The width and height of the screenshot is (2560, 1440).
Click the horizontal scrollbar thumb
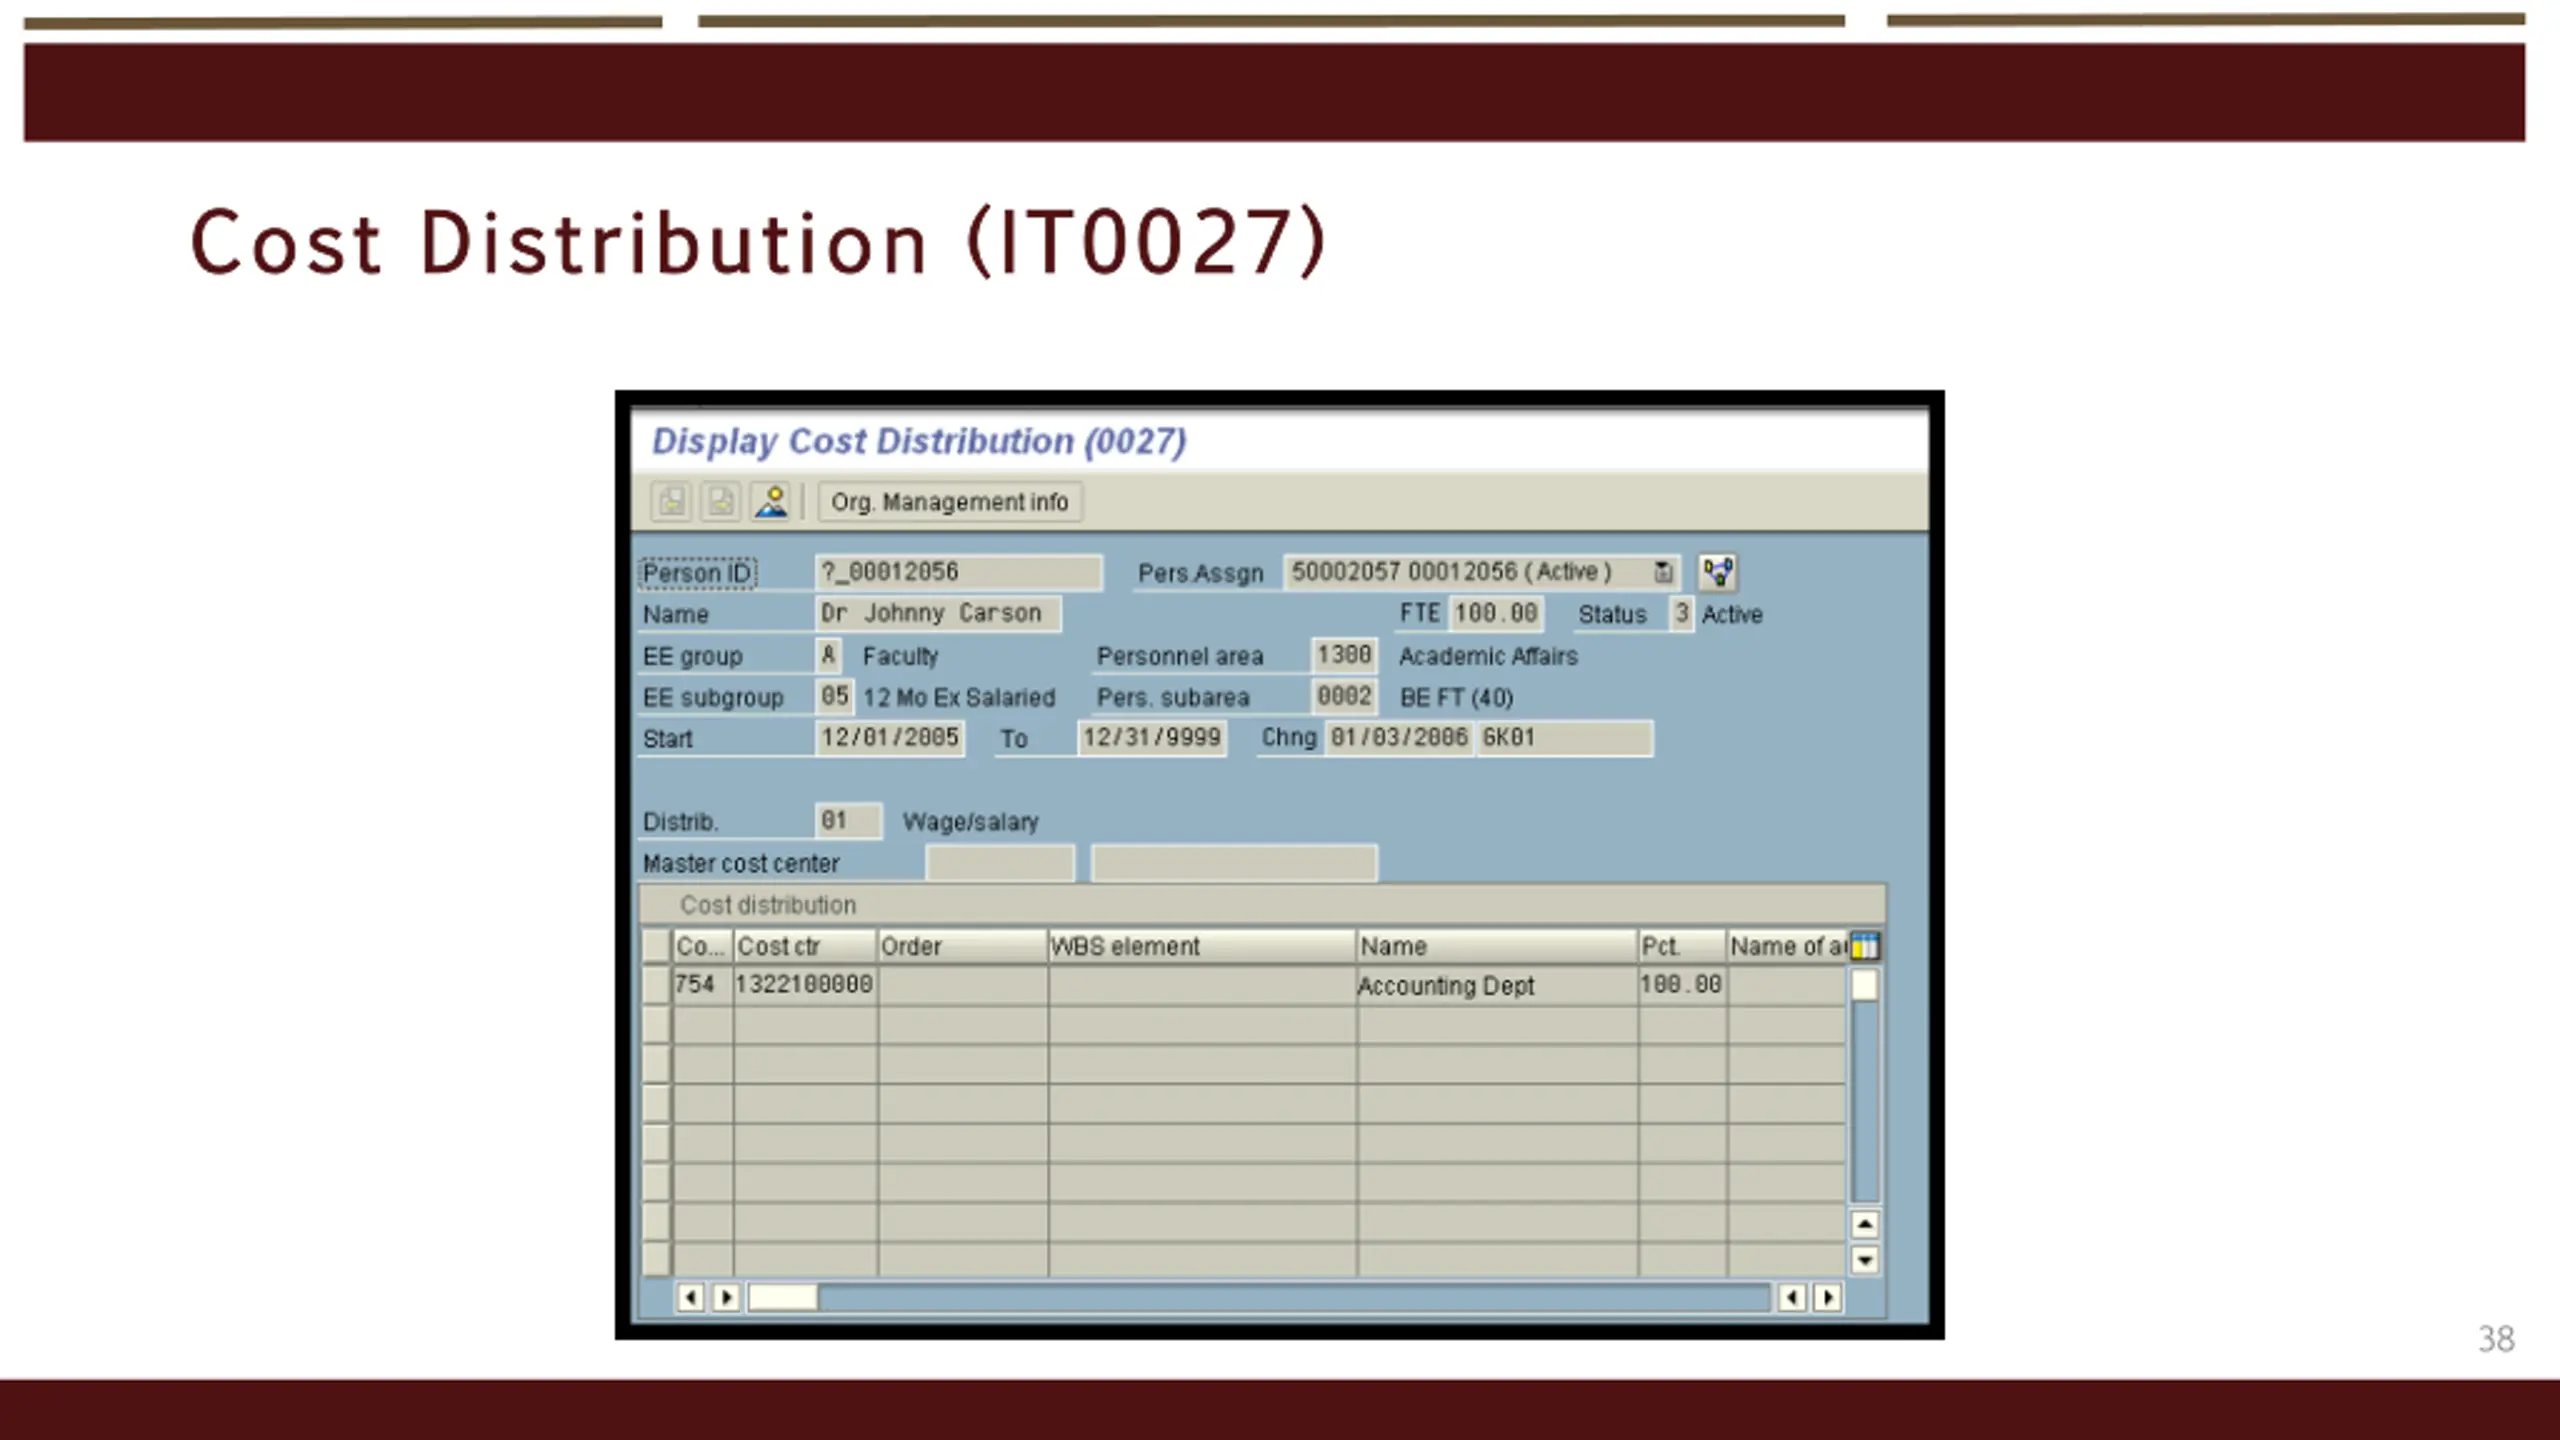pyautogui.click(x=783, y=1298)
